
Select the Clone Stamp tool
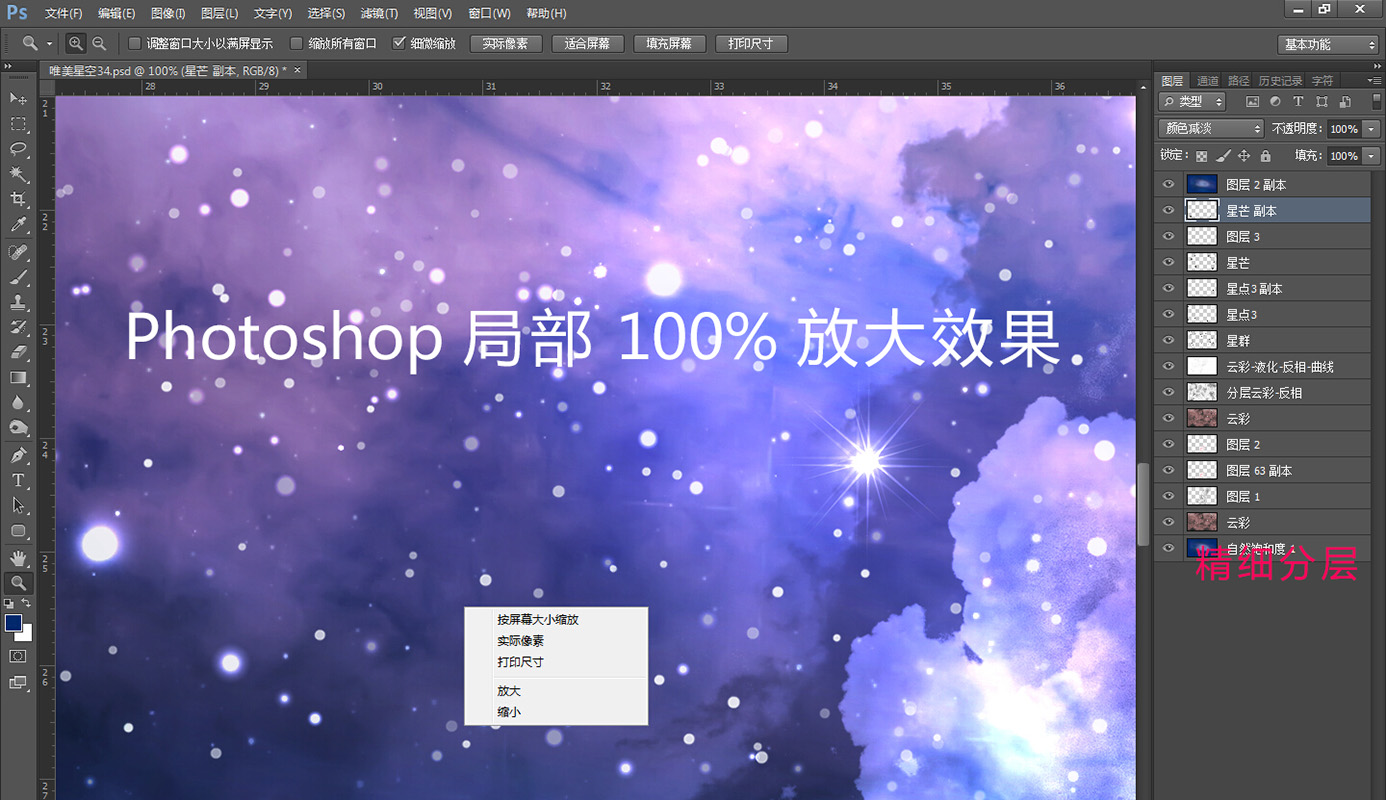18,302
